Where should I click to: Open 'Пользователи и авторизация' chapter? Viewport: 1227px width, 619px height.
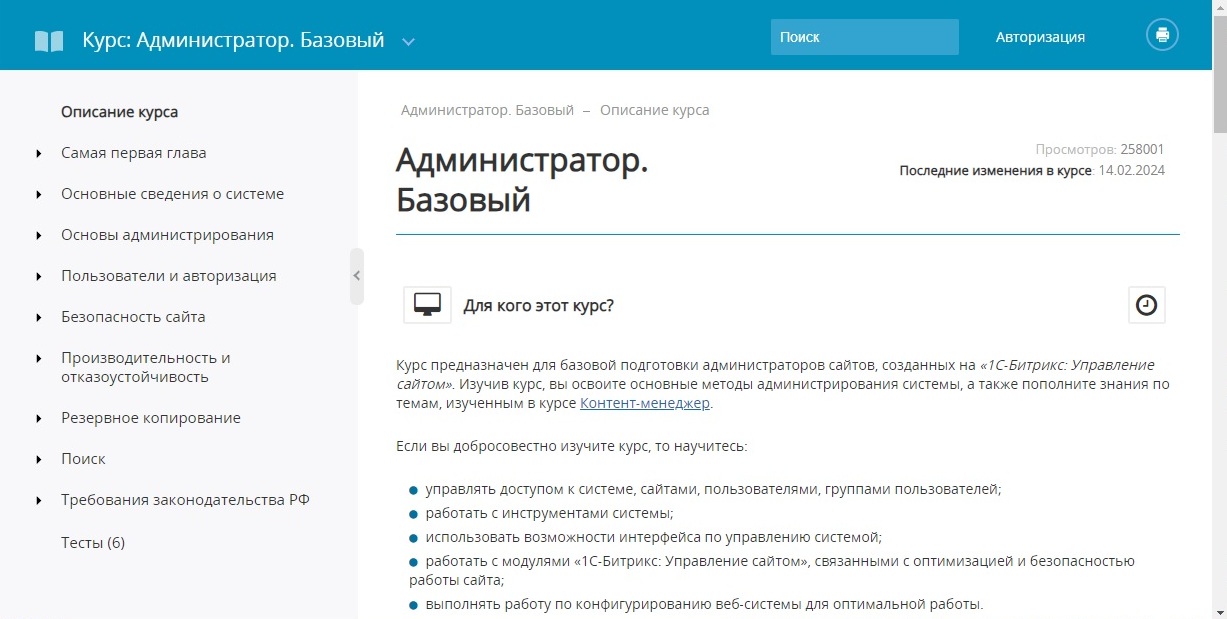coord(168,276)
